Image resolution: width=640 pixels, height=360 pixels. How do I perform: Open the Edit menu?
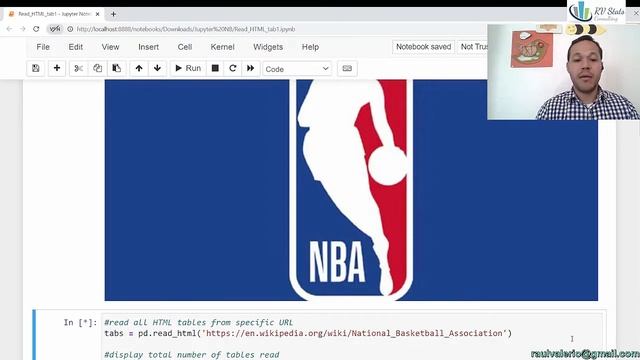76,47
